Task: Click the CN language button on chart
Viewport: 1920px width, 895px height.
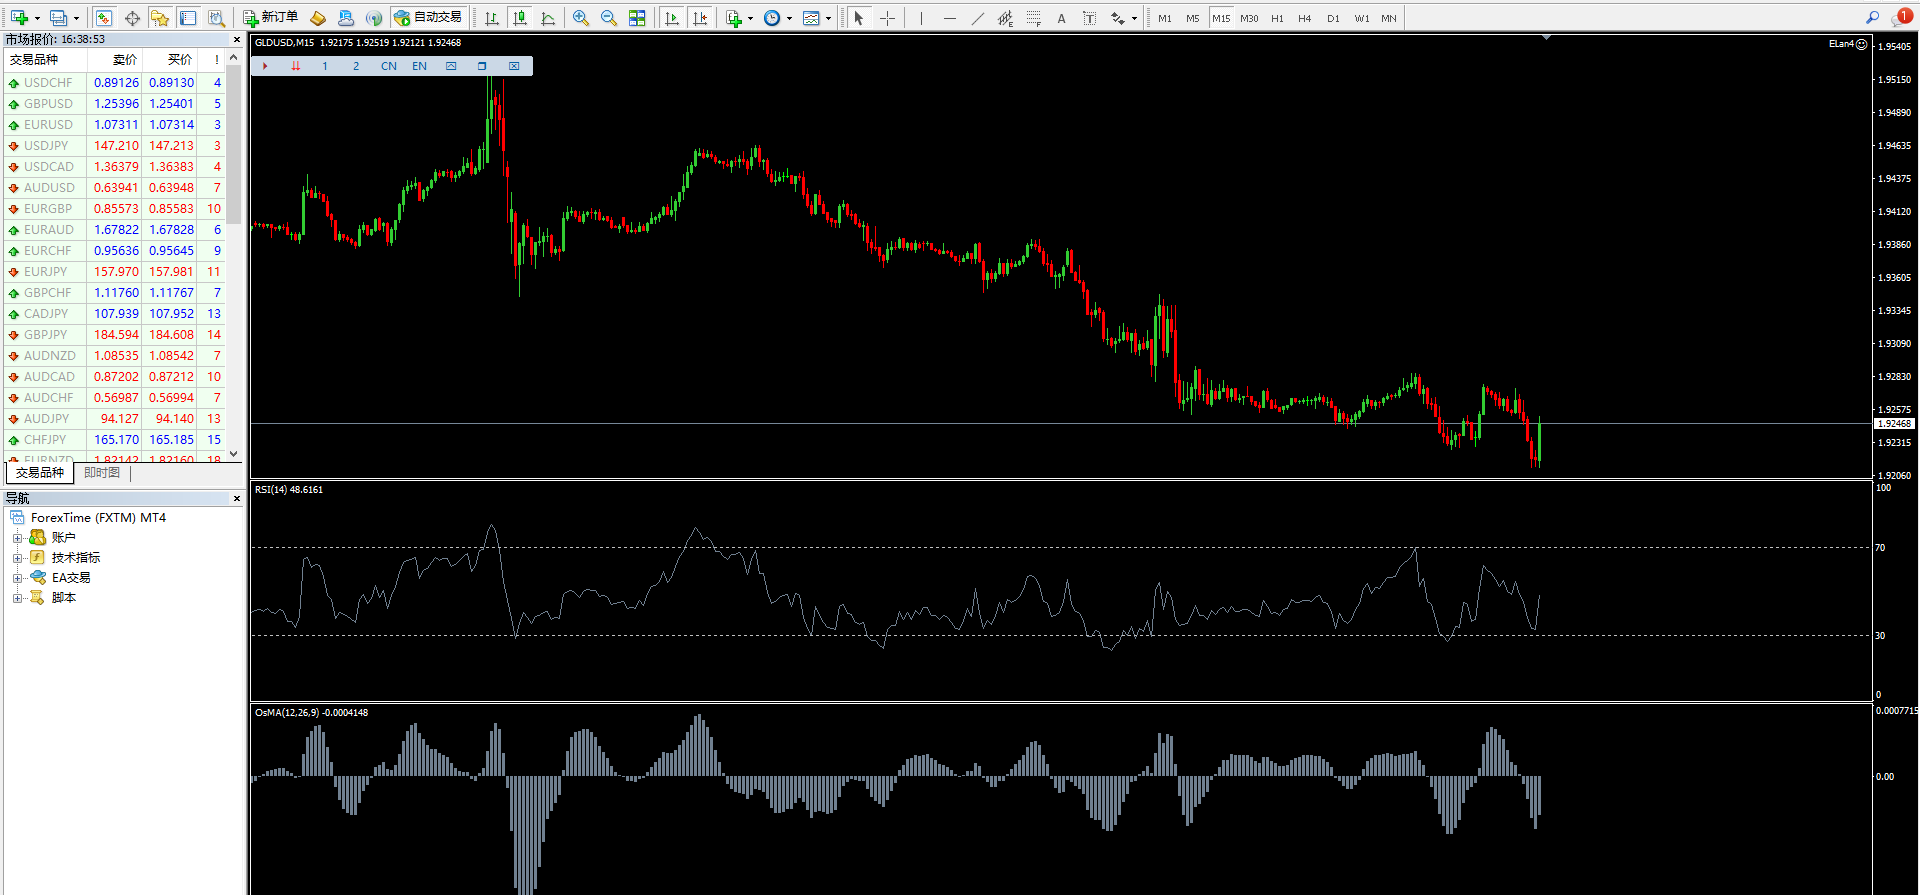Action: click(x=389, y=66)
